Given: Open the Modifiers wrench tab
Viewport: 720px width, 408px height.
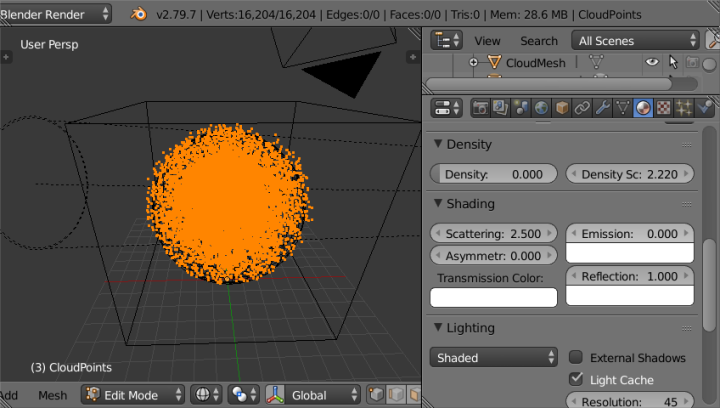Looking at the screenshot, I should pyautogui.click(x=604, y=108).
